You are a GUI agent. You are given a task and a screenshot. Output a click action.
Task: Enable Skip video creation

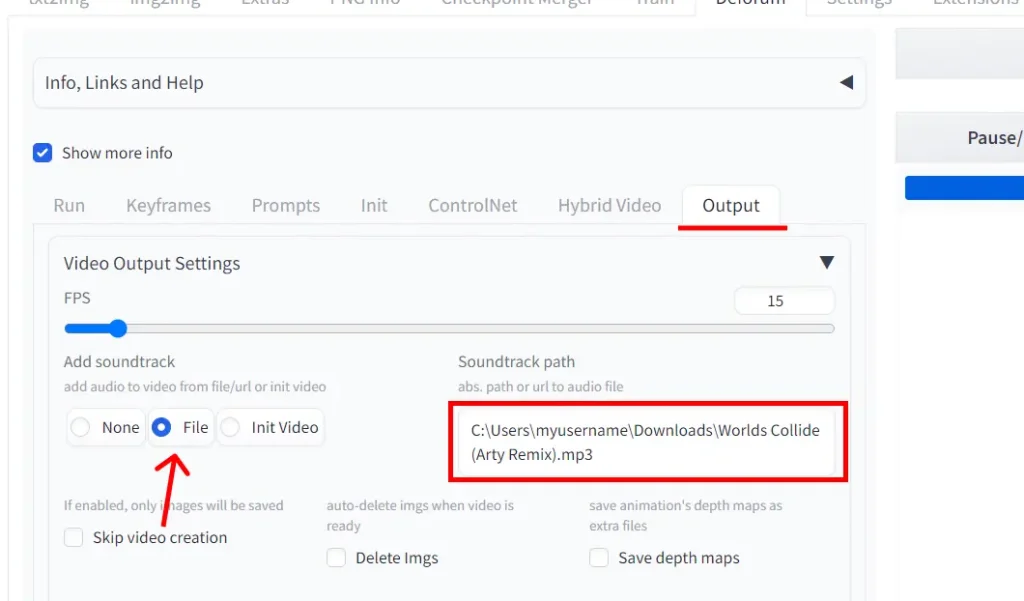pyautogui.click(x=74, y=538)
